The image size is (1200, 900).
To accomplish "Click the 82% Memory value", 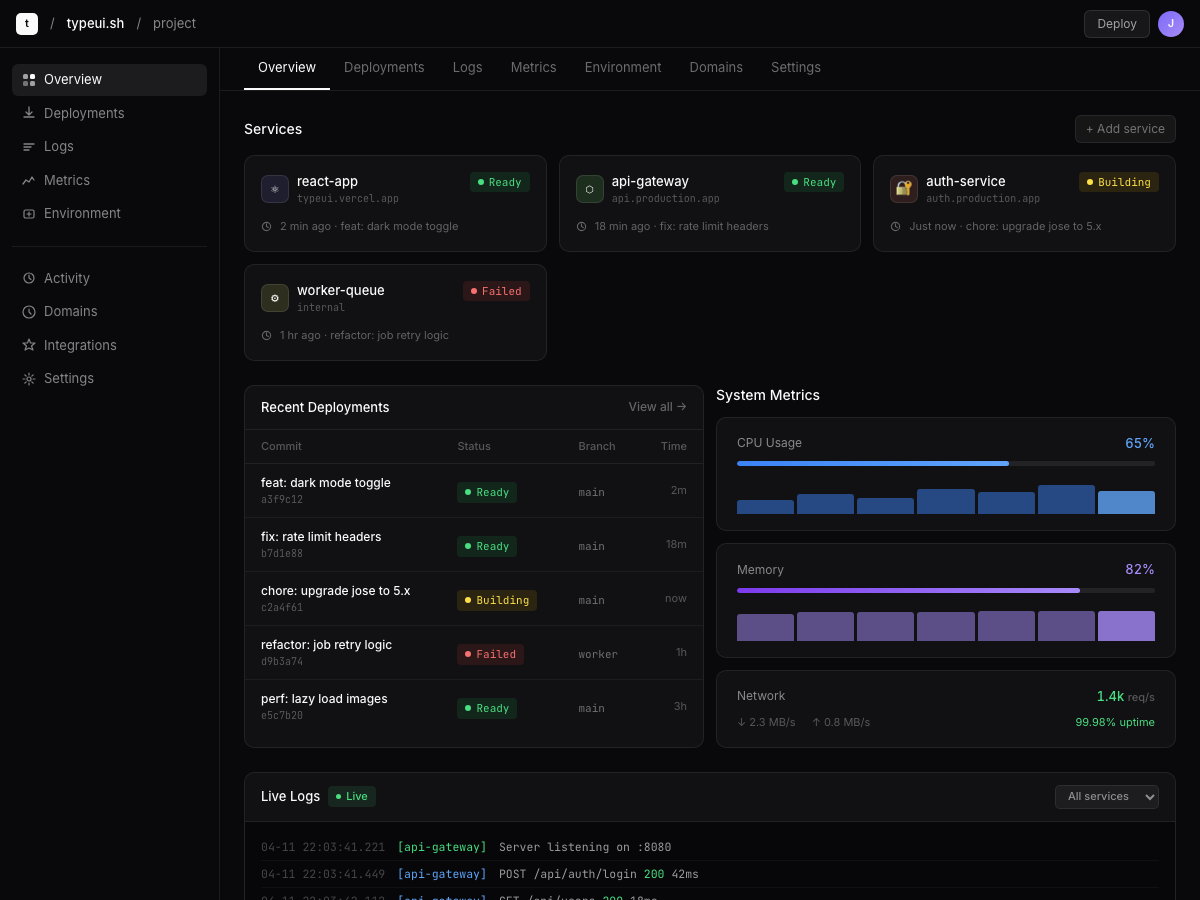I will [x=1140, y=569].
